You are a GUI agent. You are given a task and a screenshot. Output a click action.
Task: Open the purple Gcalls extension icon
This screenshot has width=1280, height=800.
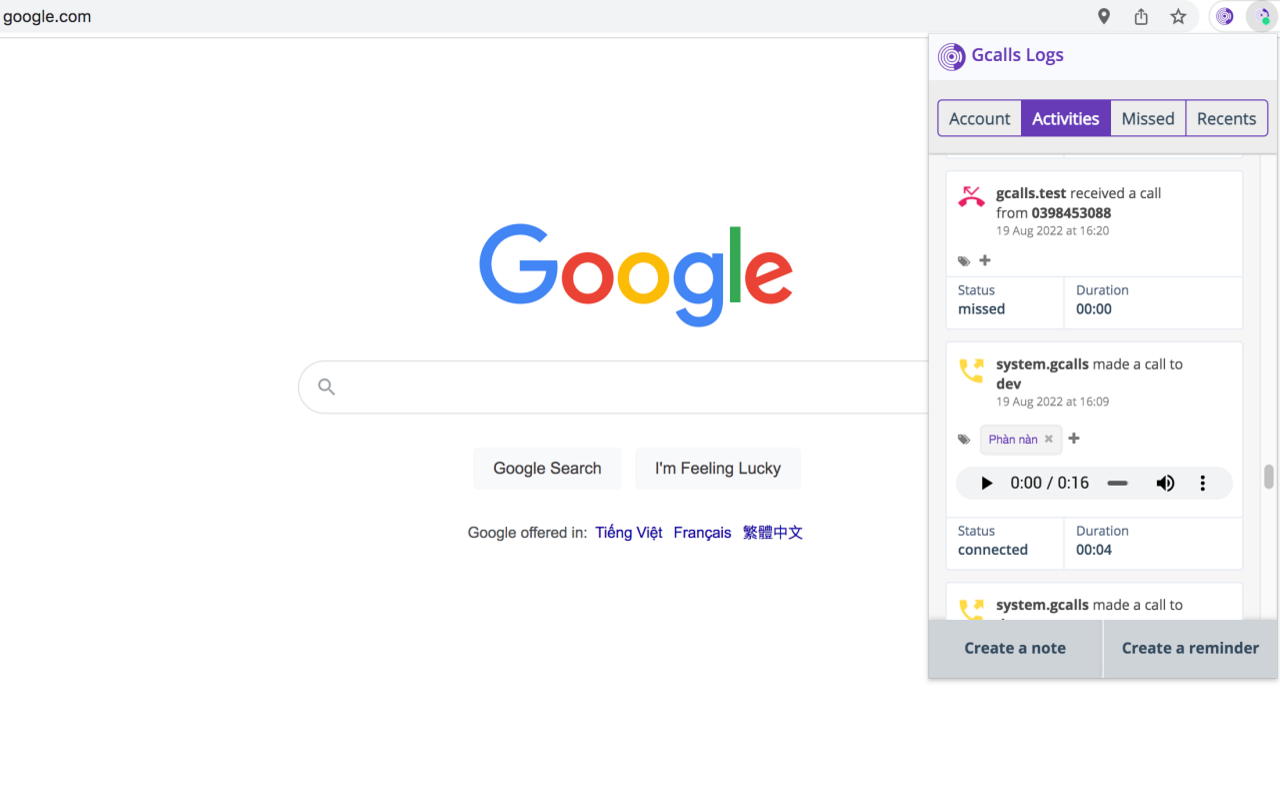pyautogui.click(x=1225, y=16)
